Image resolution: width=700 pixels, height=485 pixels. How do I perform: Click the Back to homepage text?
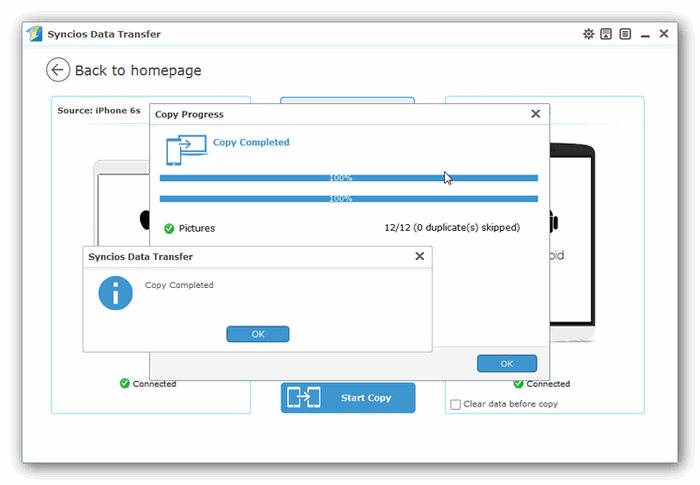tap(138, 71)
